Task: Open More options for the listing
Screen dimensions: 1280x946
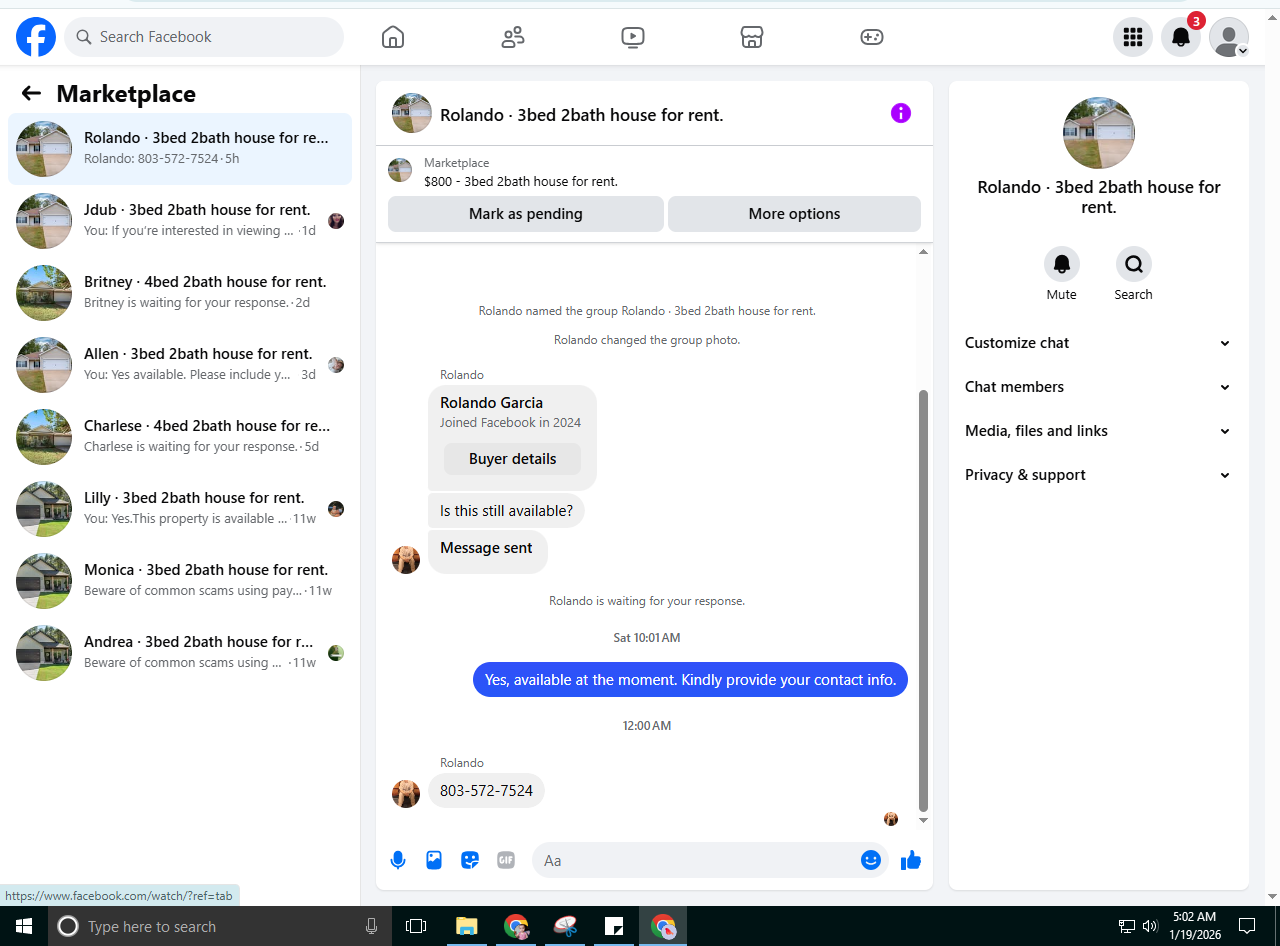Action: [x=794, y=214]
